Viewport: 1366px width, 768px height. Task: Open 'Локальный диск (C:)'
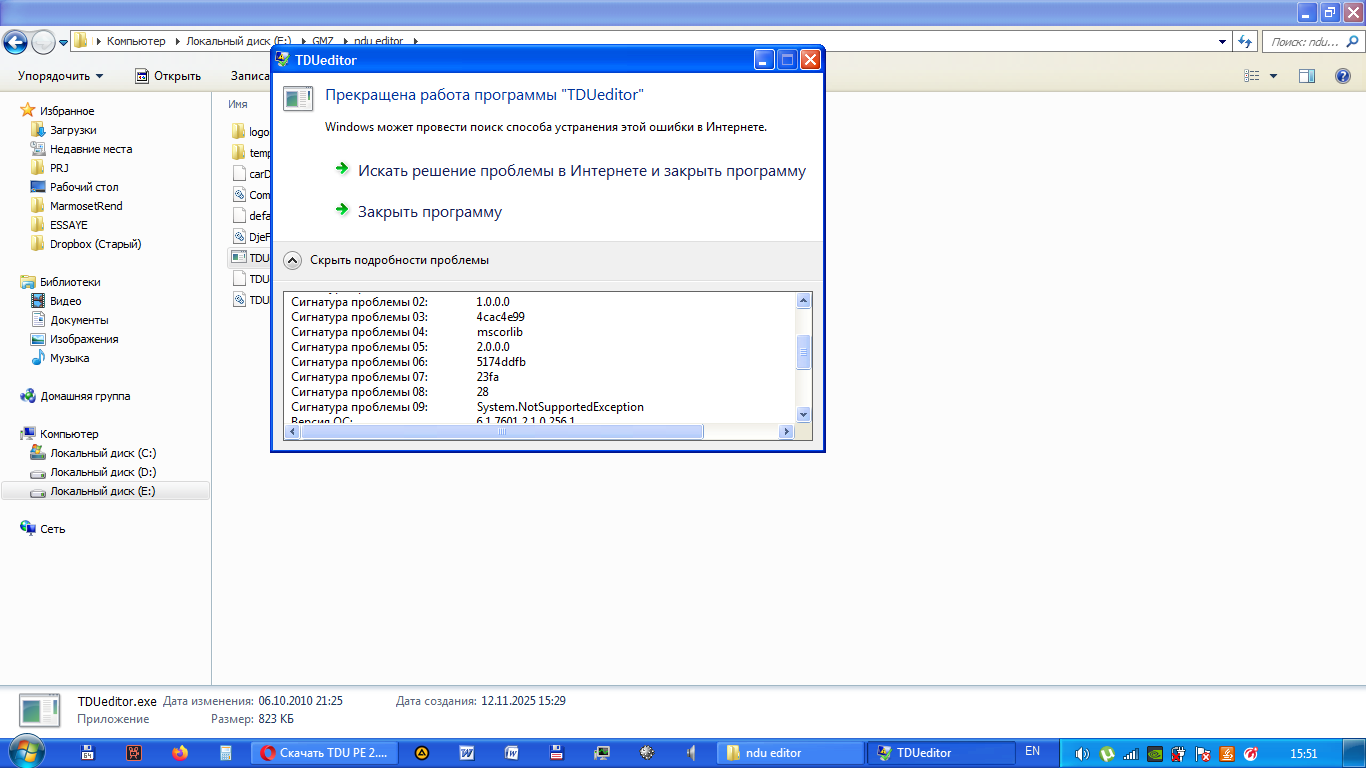pos(103,453)
